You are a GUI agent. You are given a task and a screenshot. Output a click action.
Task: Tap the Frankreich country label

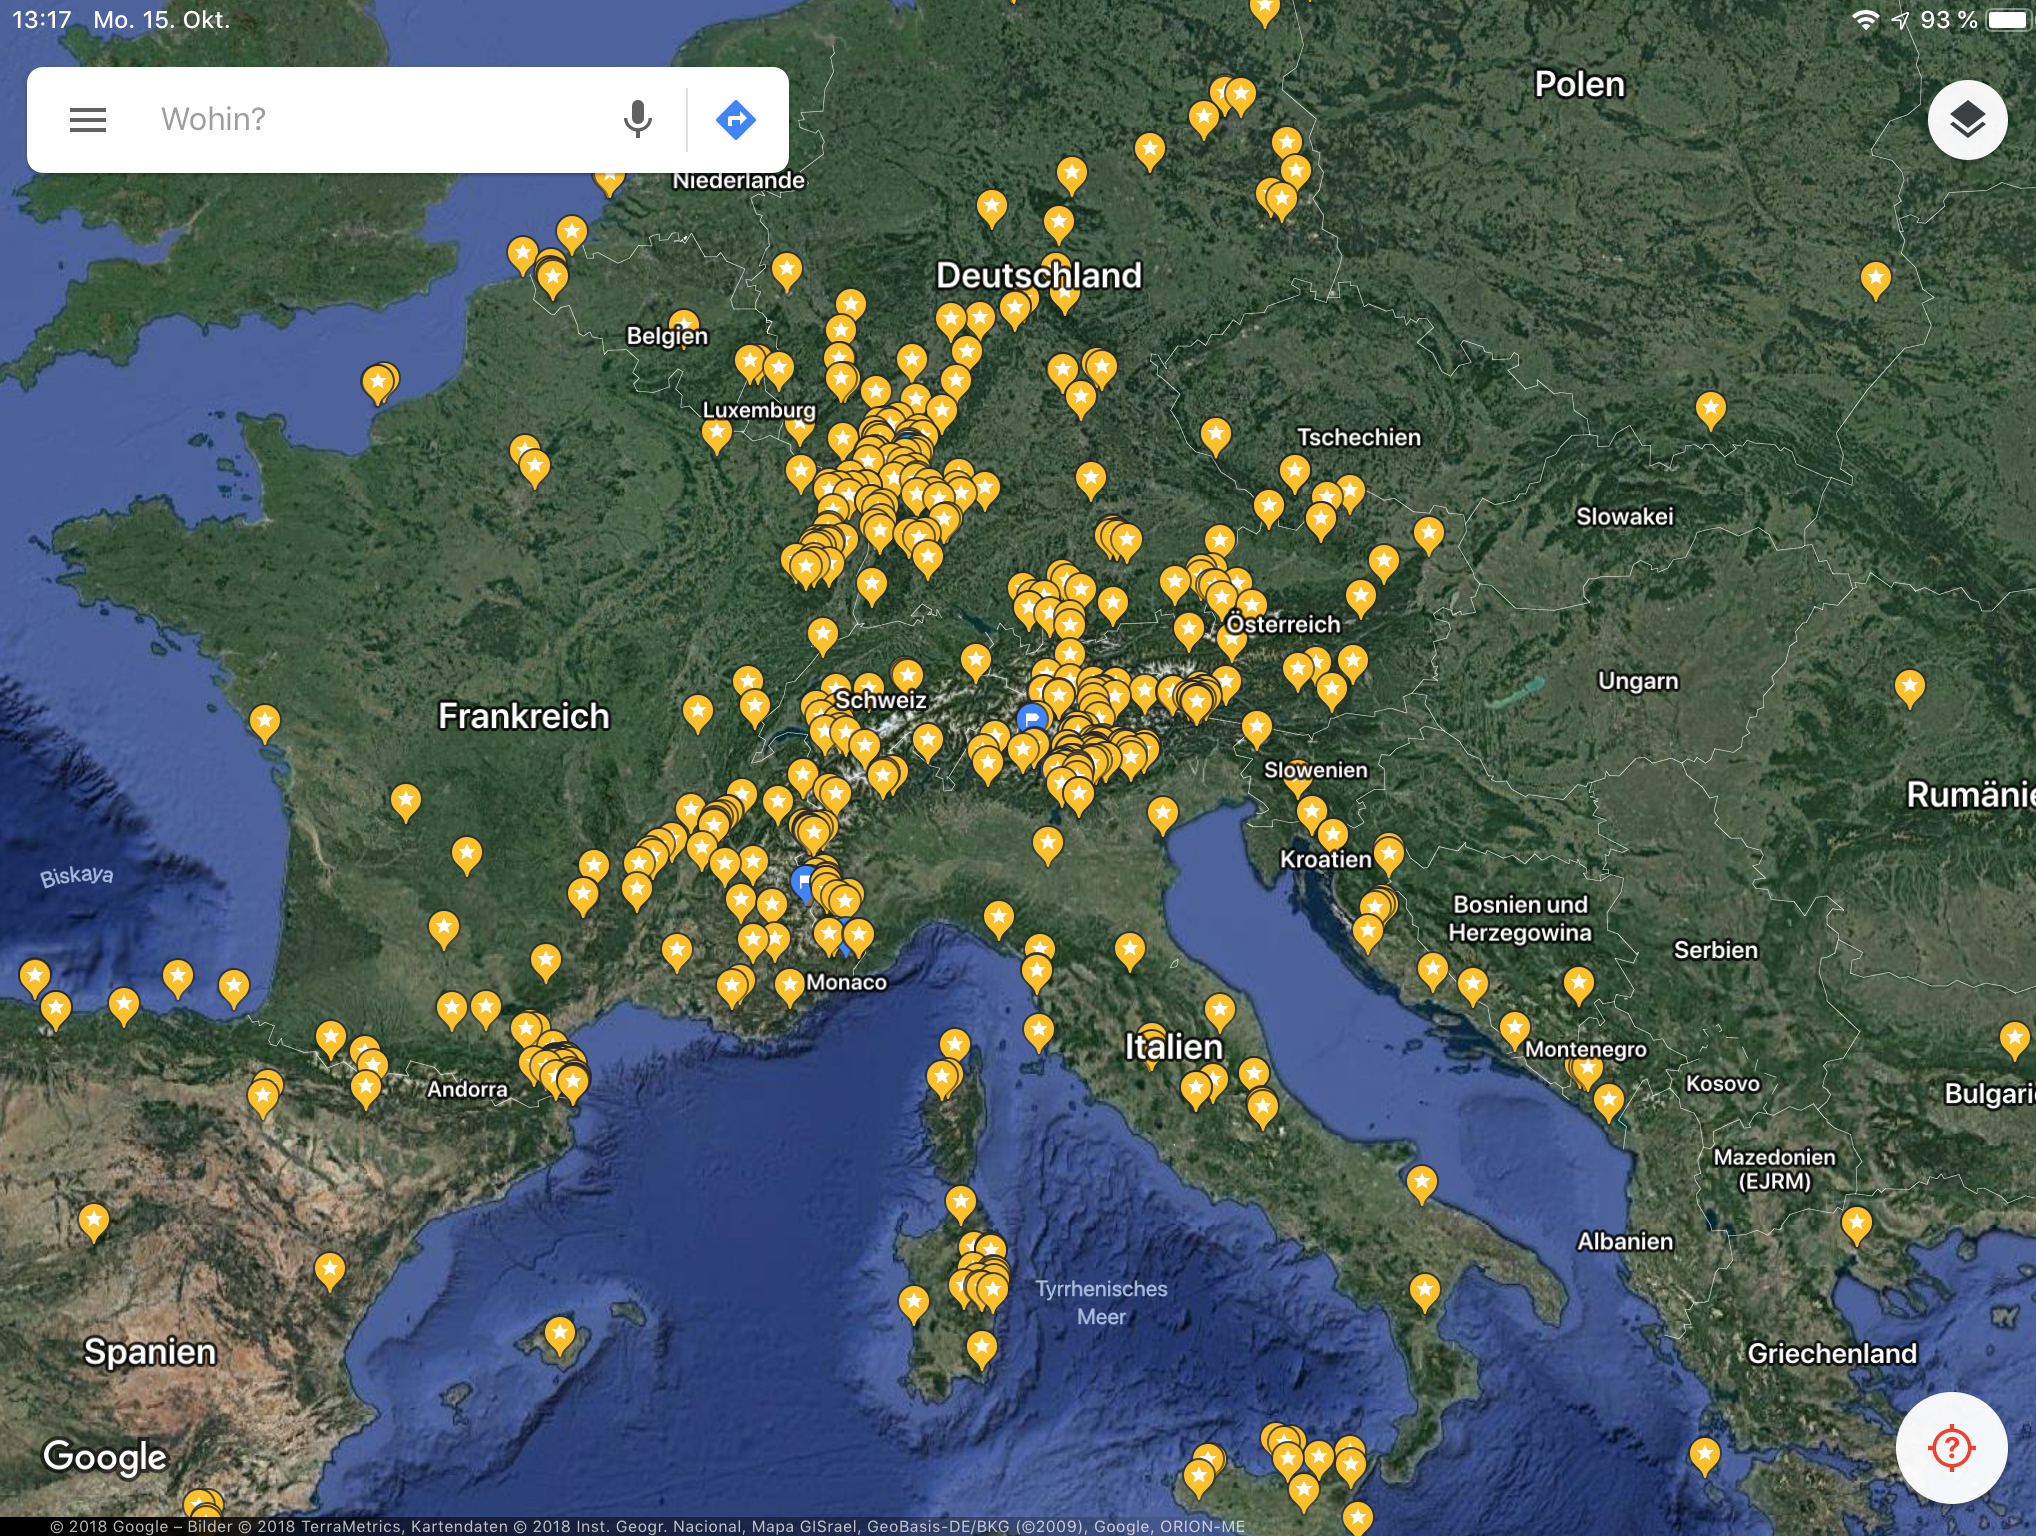[x=523, y=716]
